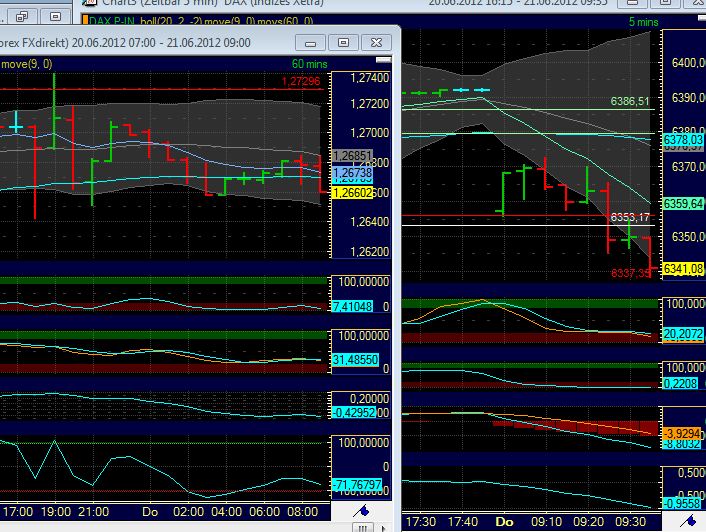This screenshot has height=532, width=706.
Task: Click the blue flag icon in the Forex chart
Action: [x=361, y=511]
